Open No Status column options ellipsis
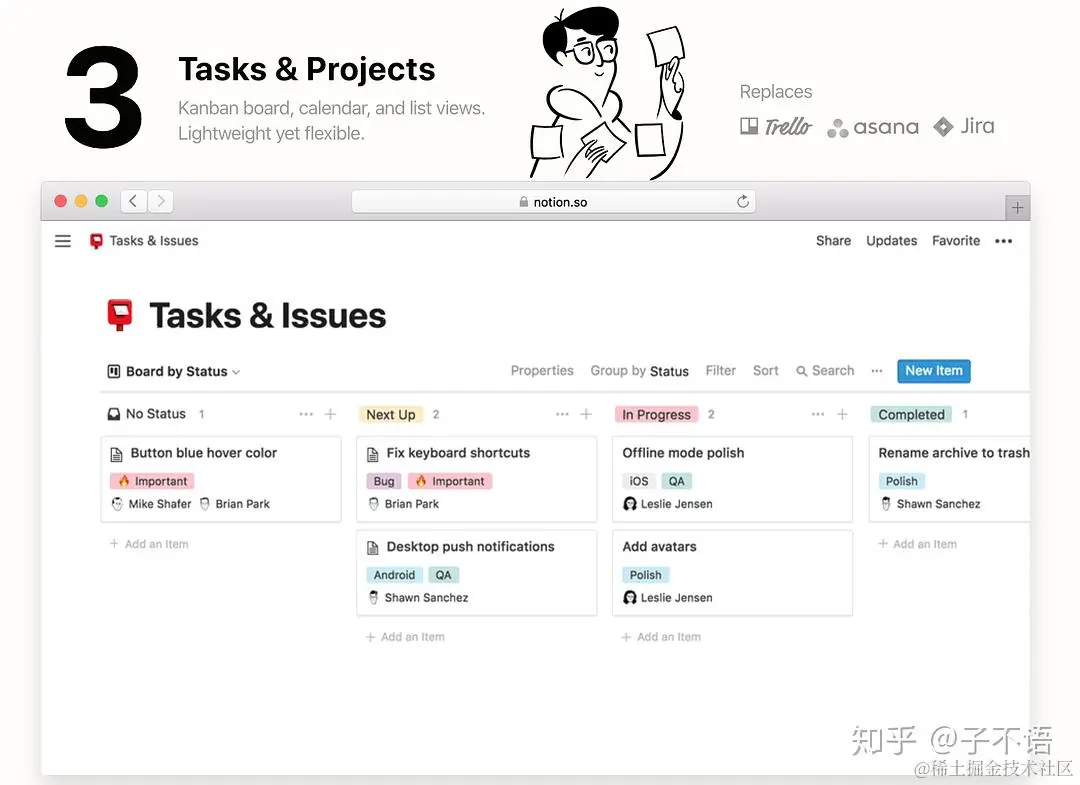1080x785 pixels. pos(306,414)
